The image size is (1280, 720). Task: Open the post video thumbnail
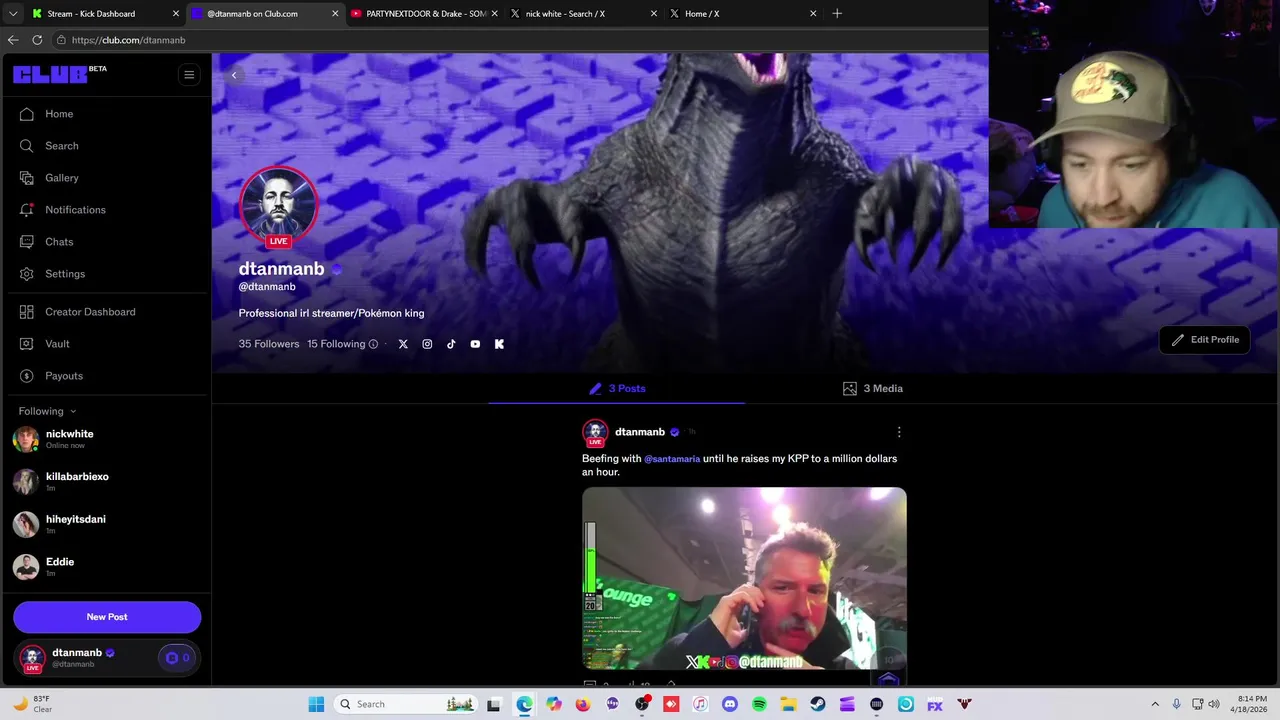(x=744, y=578)
